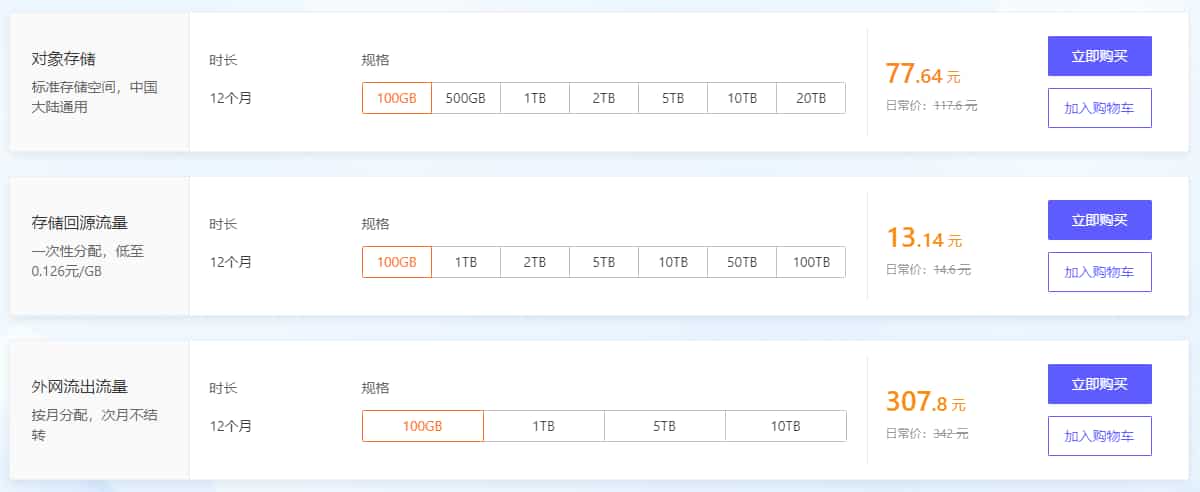
Task: Add outbound traffic package to cart
Action: coord(1099,436)
